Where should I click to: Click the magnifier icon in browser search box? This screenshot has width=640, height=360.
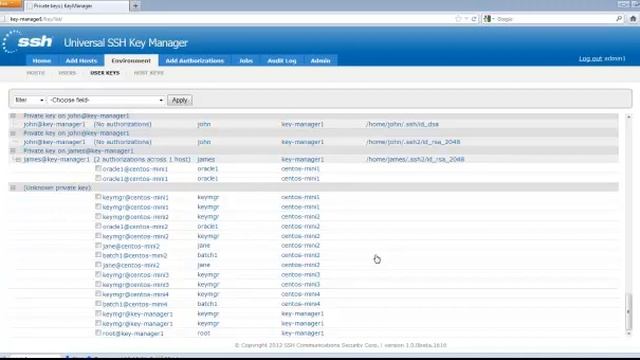619,19
